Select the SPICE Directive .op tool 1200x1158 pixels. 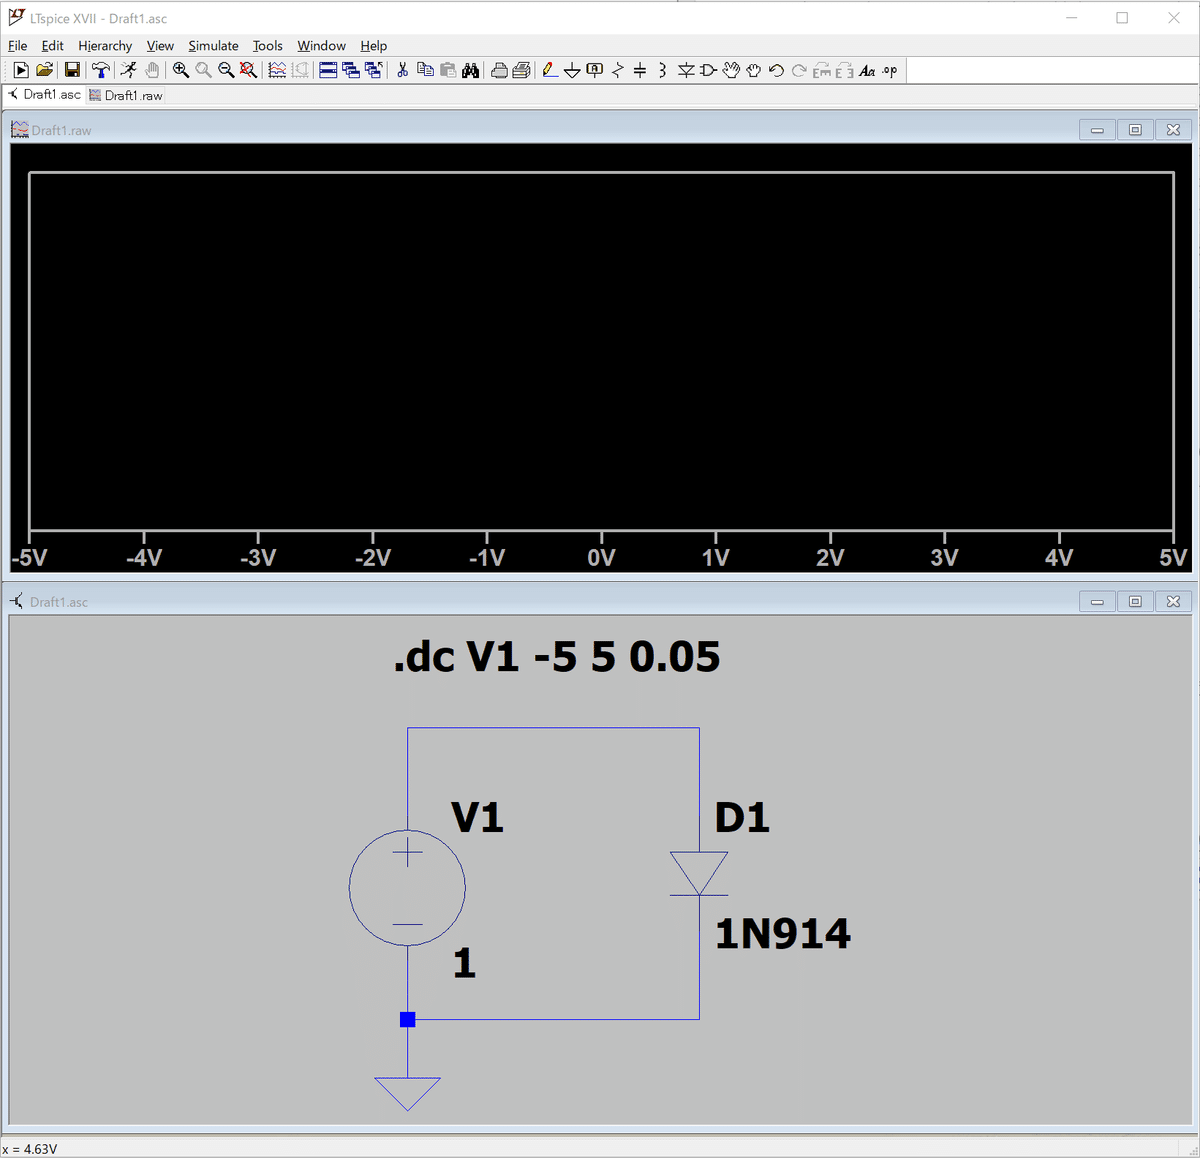click(x=890, y=70)
